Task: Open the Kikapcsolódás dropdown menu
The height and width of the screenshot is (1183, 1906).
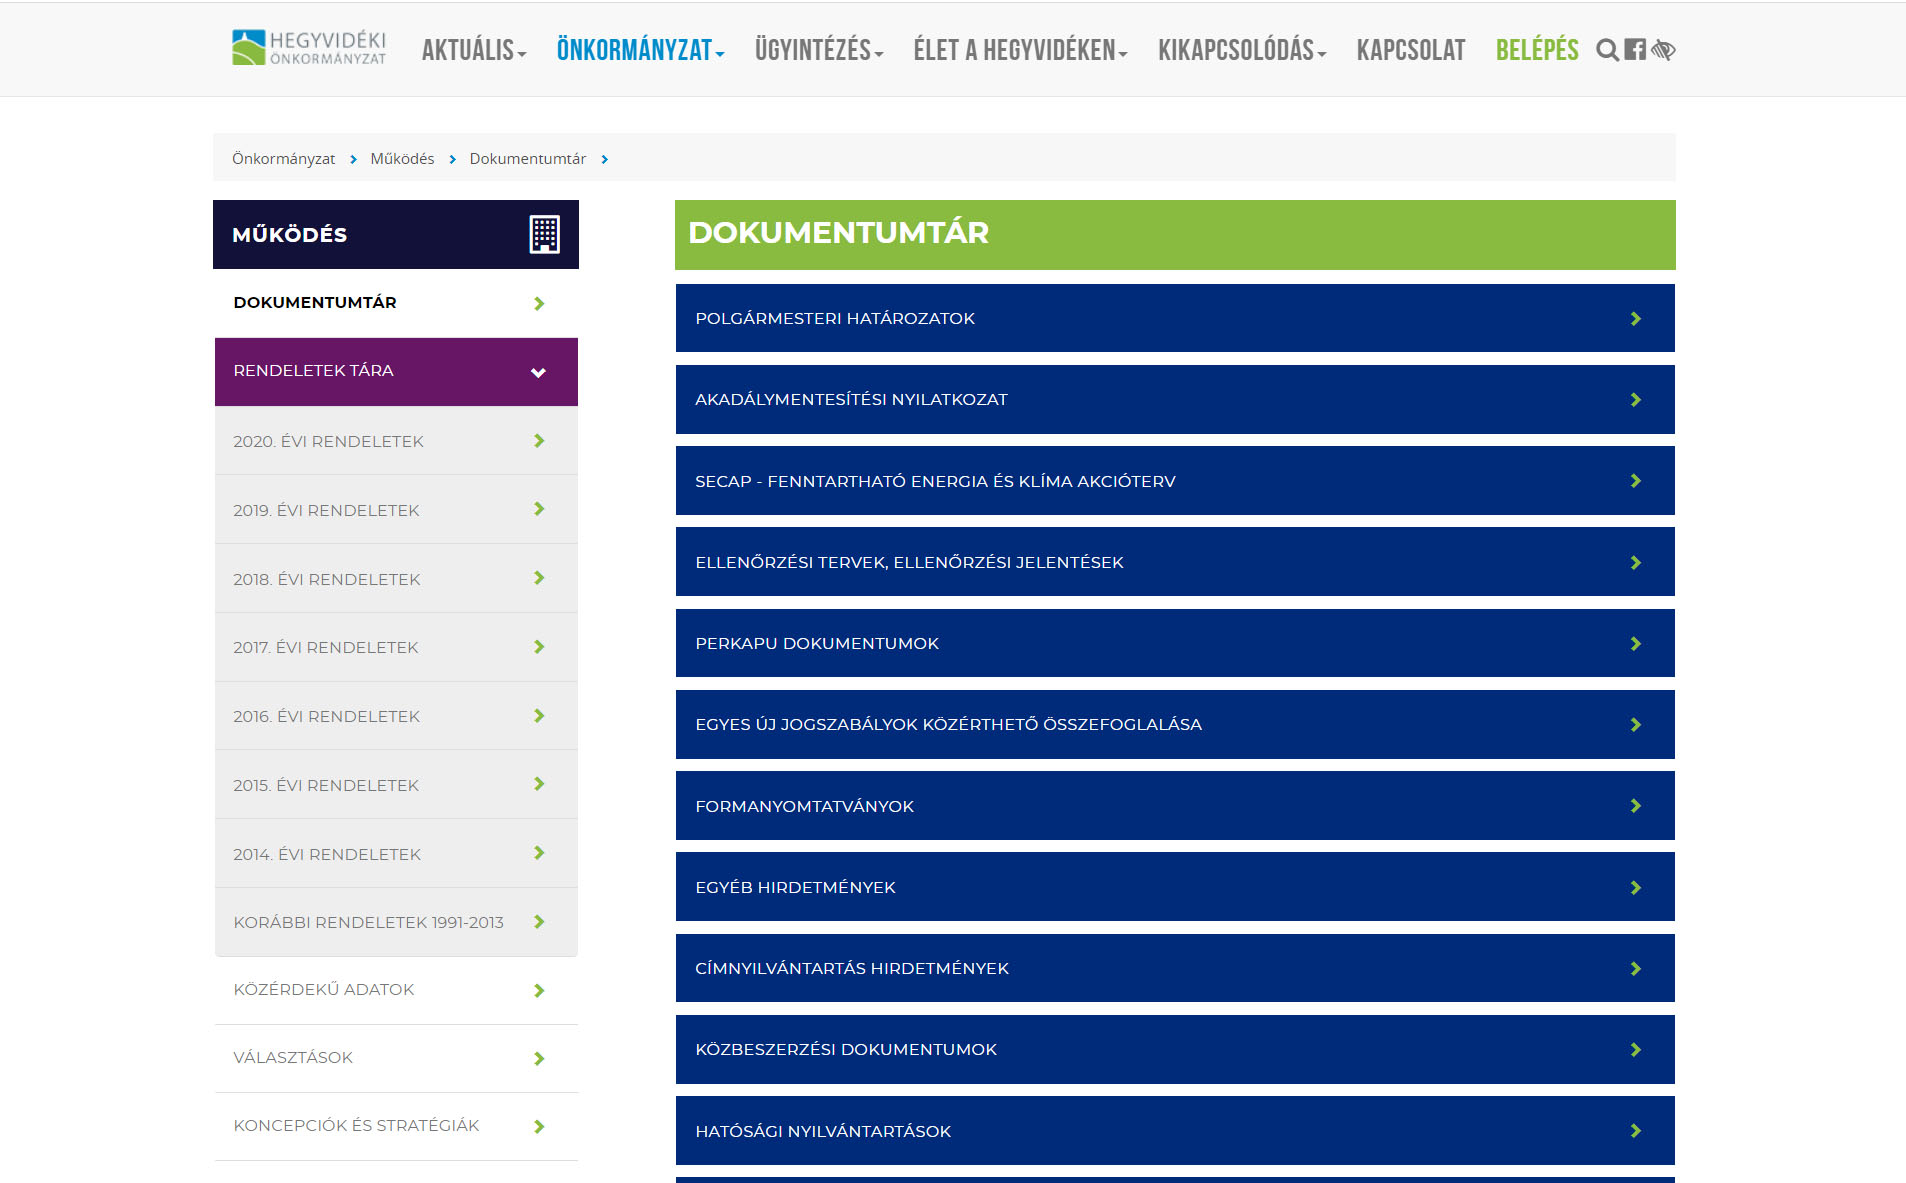Action: tap(1241, 50)
